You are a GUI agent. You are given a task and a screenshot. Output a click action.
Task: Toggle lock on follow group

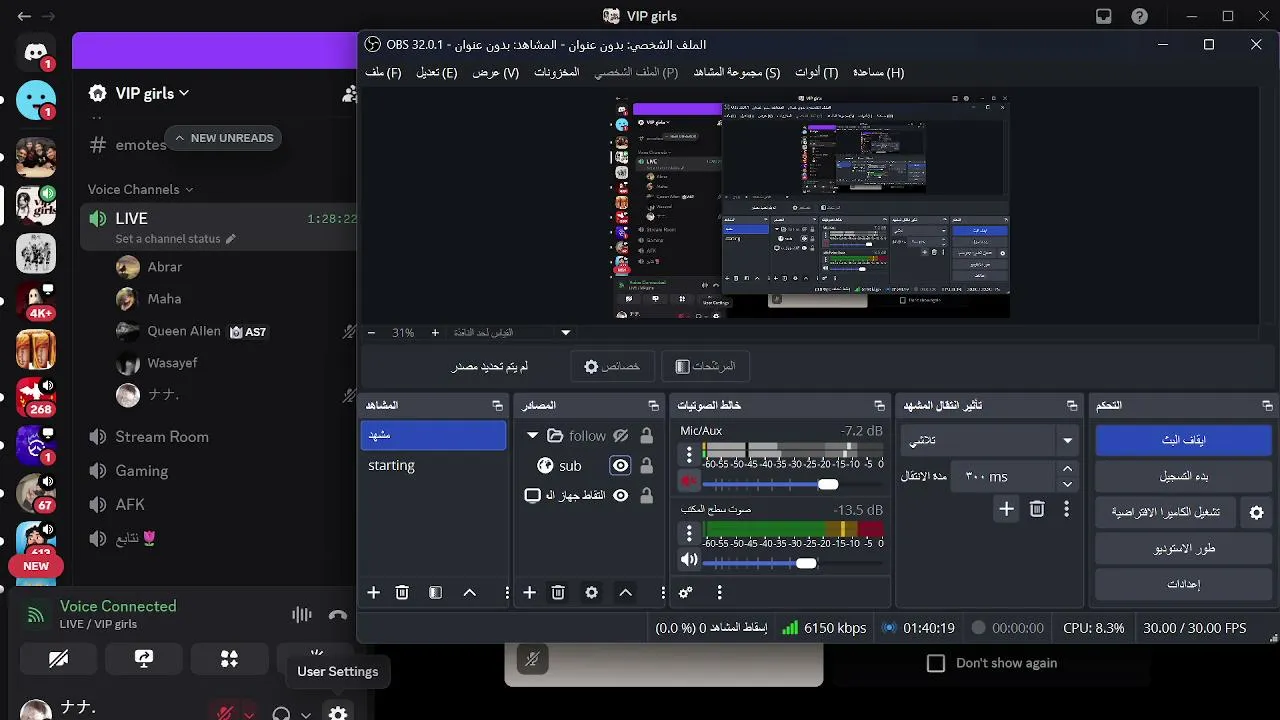(646, 436)
